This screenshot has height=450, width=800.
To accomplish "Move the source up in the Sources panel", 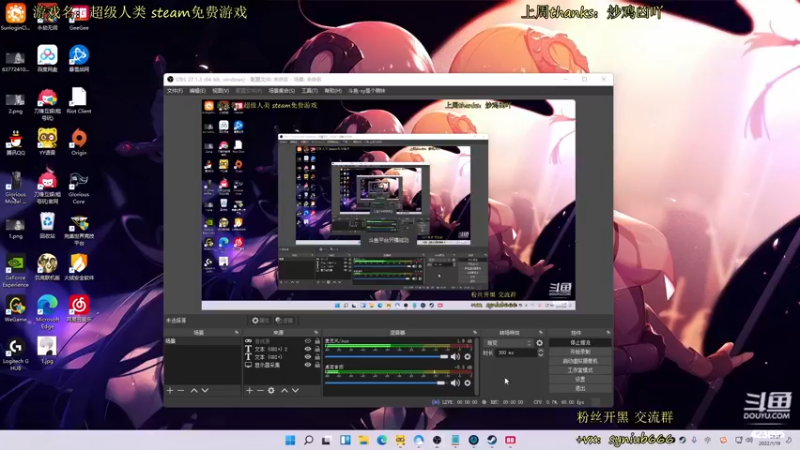I will pos(284,390).
